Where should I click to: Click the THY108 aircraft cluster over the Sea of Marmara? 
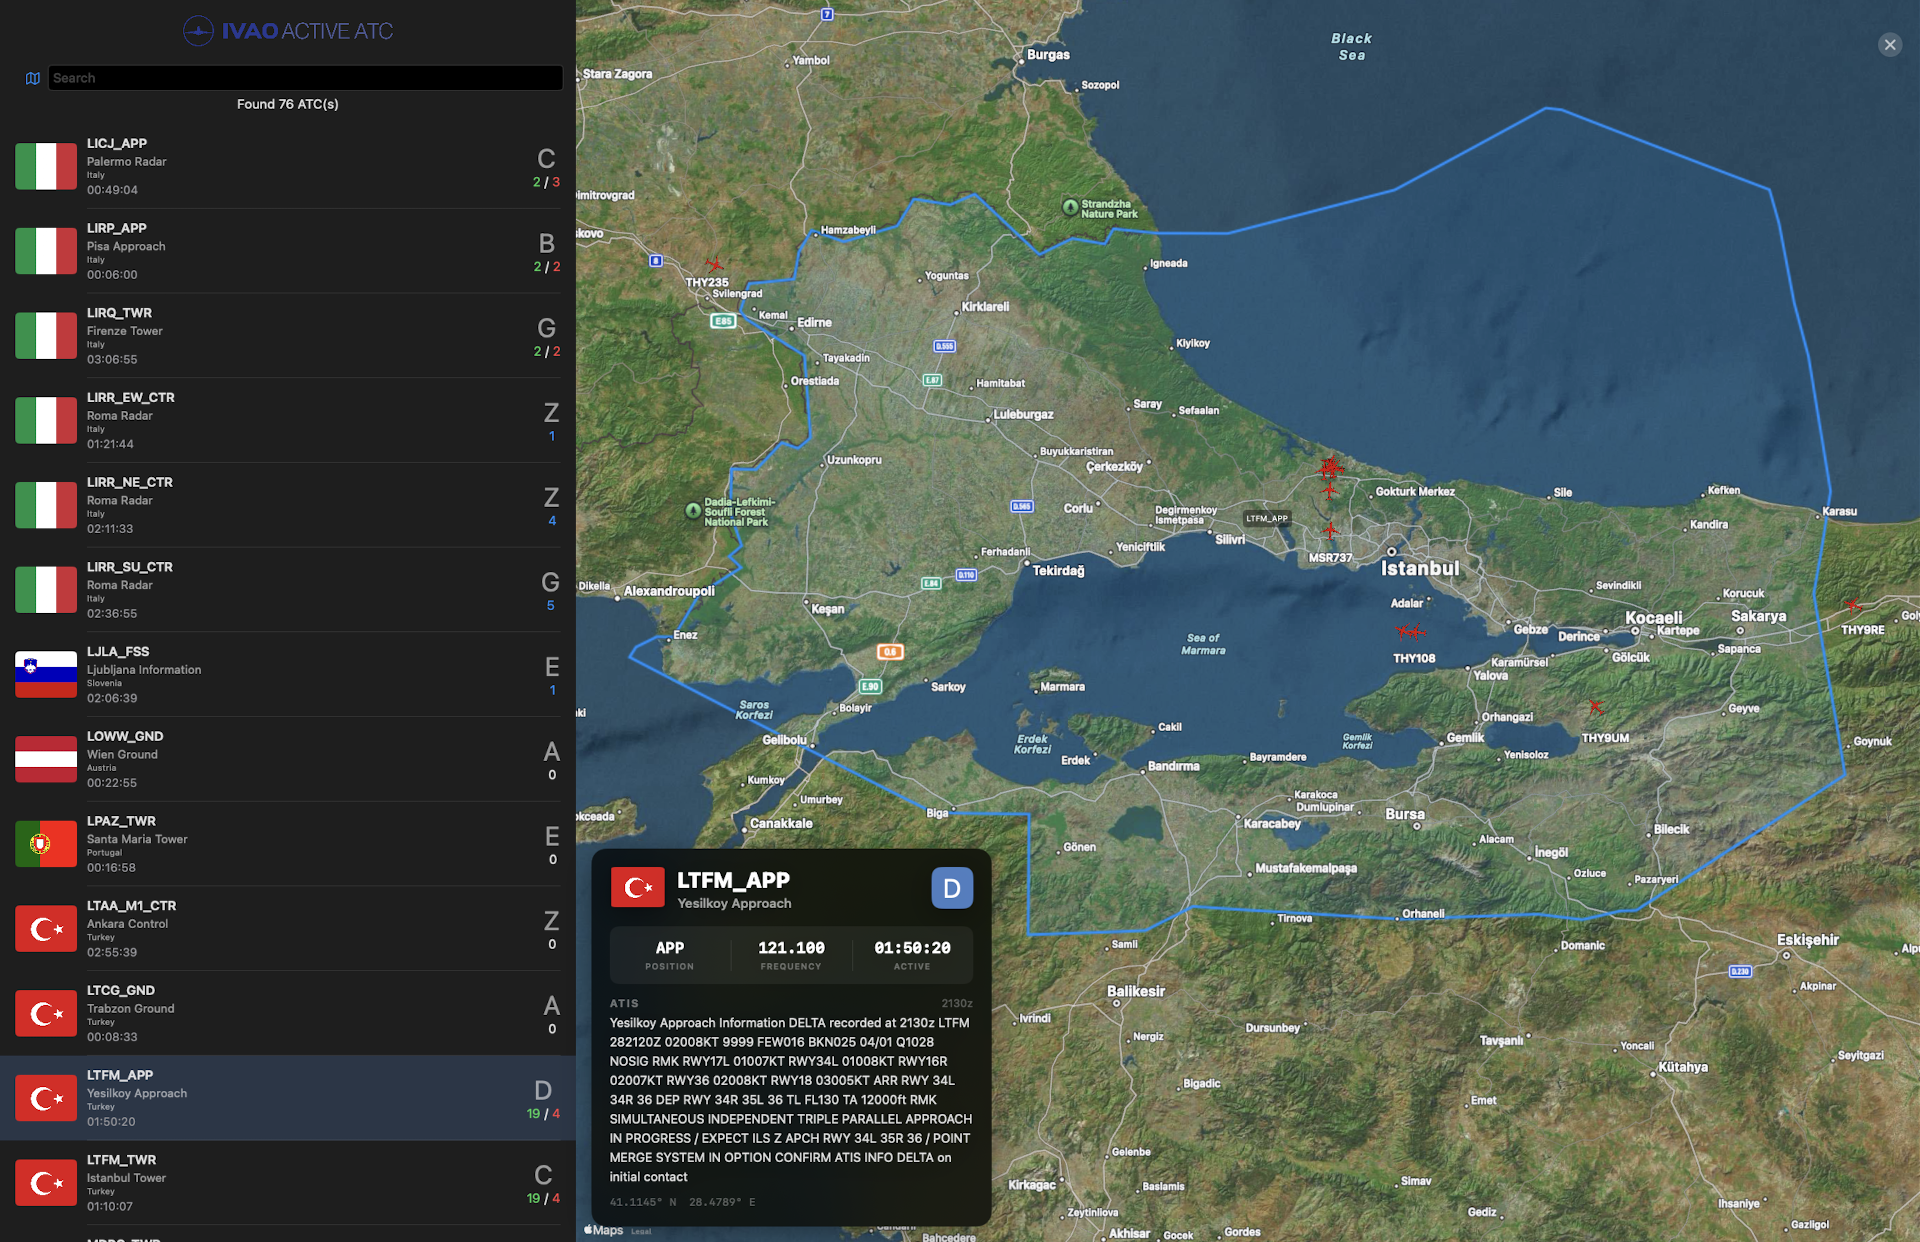(x=1410, y=631)
